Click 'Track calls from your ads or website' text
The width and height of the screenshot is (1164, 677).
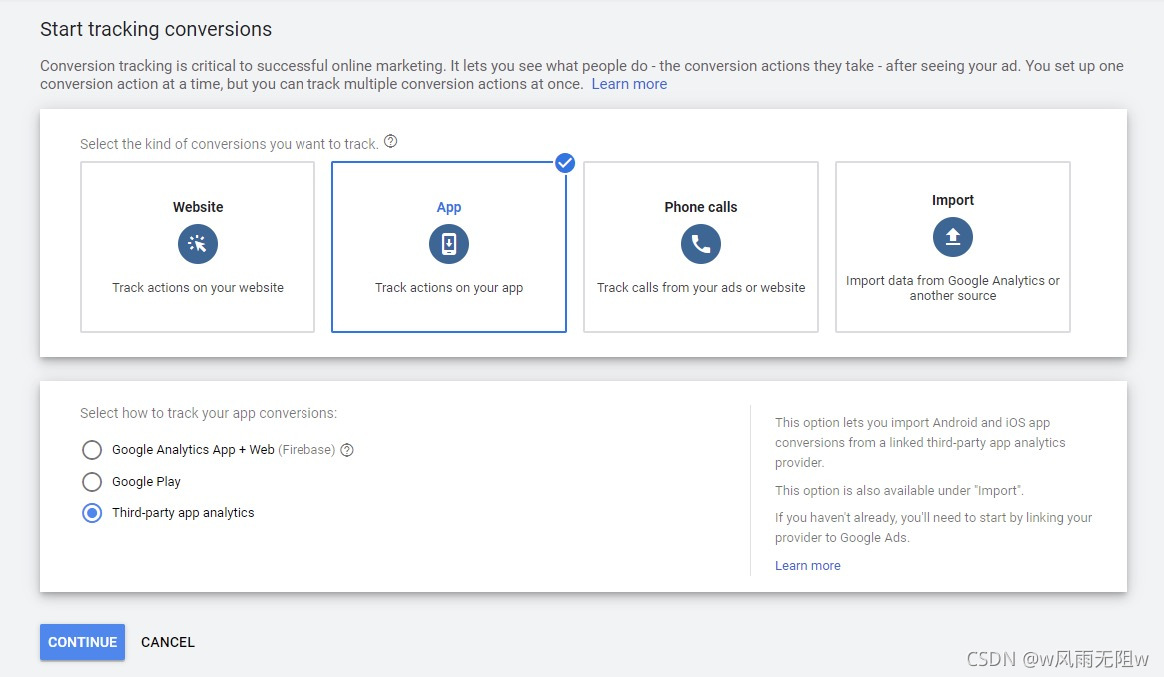tap(701, 287)
